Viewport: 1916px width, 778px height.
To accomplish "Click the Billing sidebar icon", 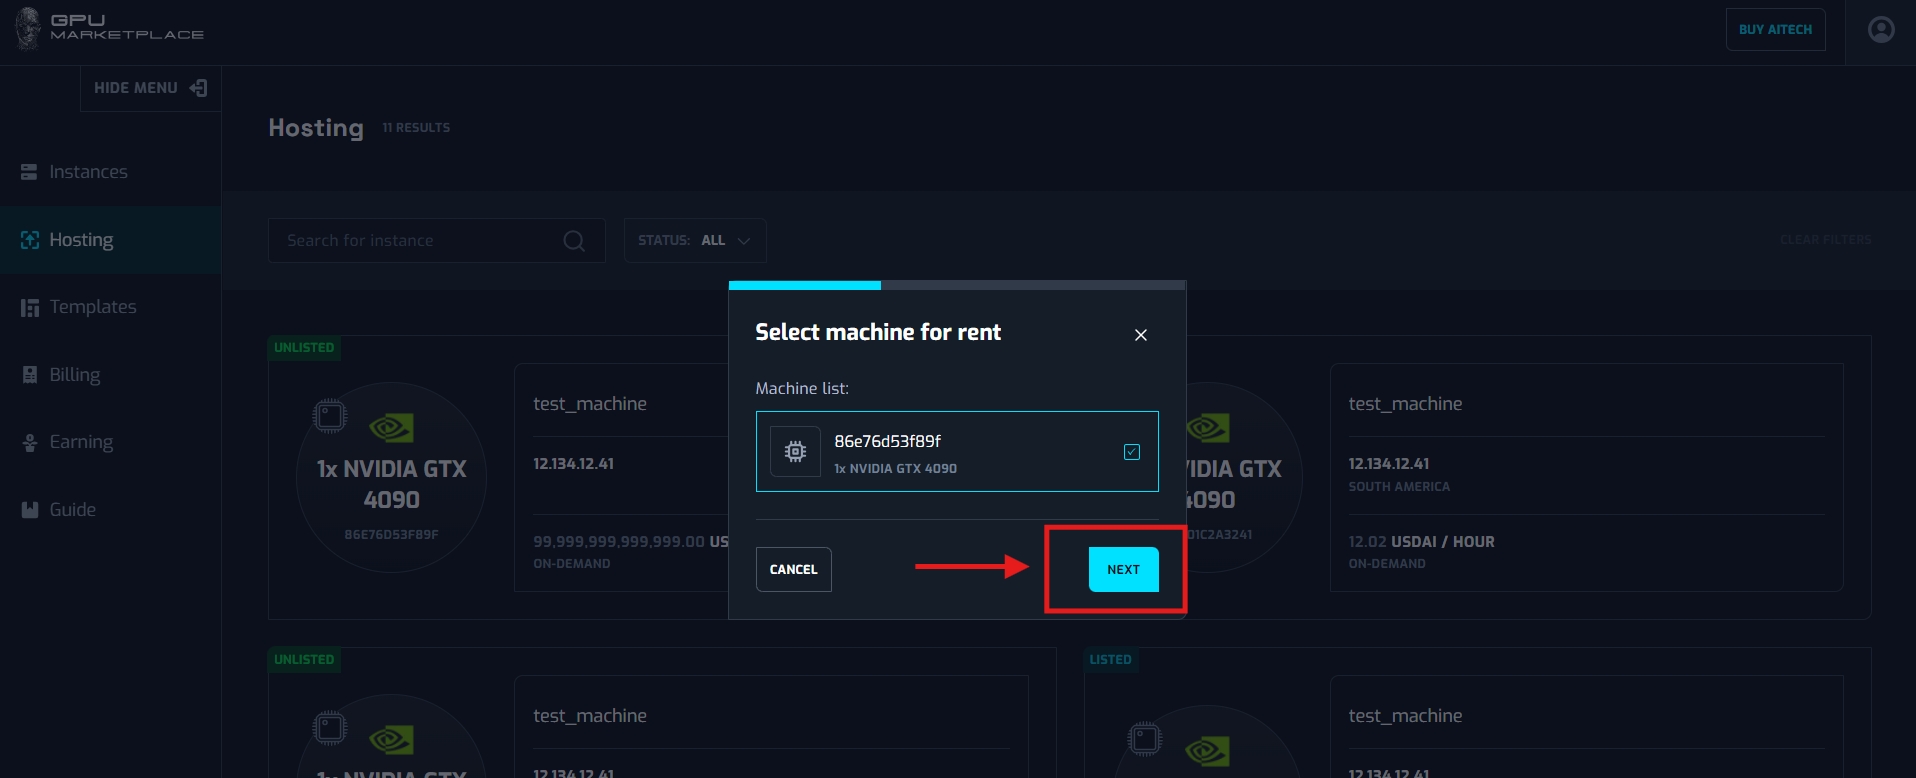I will 29,375.
